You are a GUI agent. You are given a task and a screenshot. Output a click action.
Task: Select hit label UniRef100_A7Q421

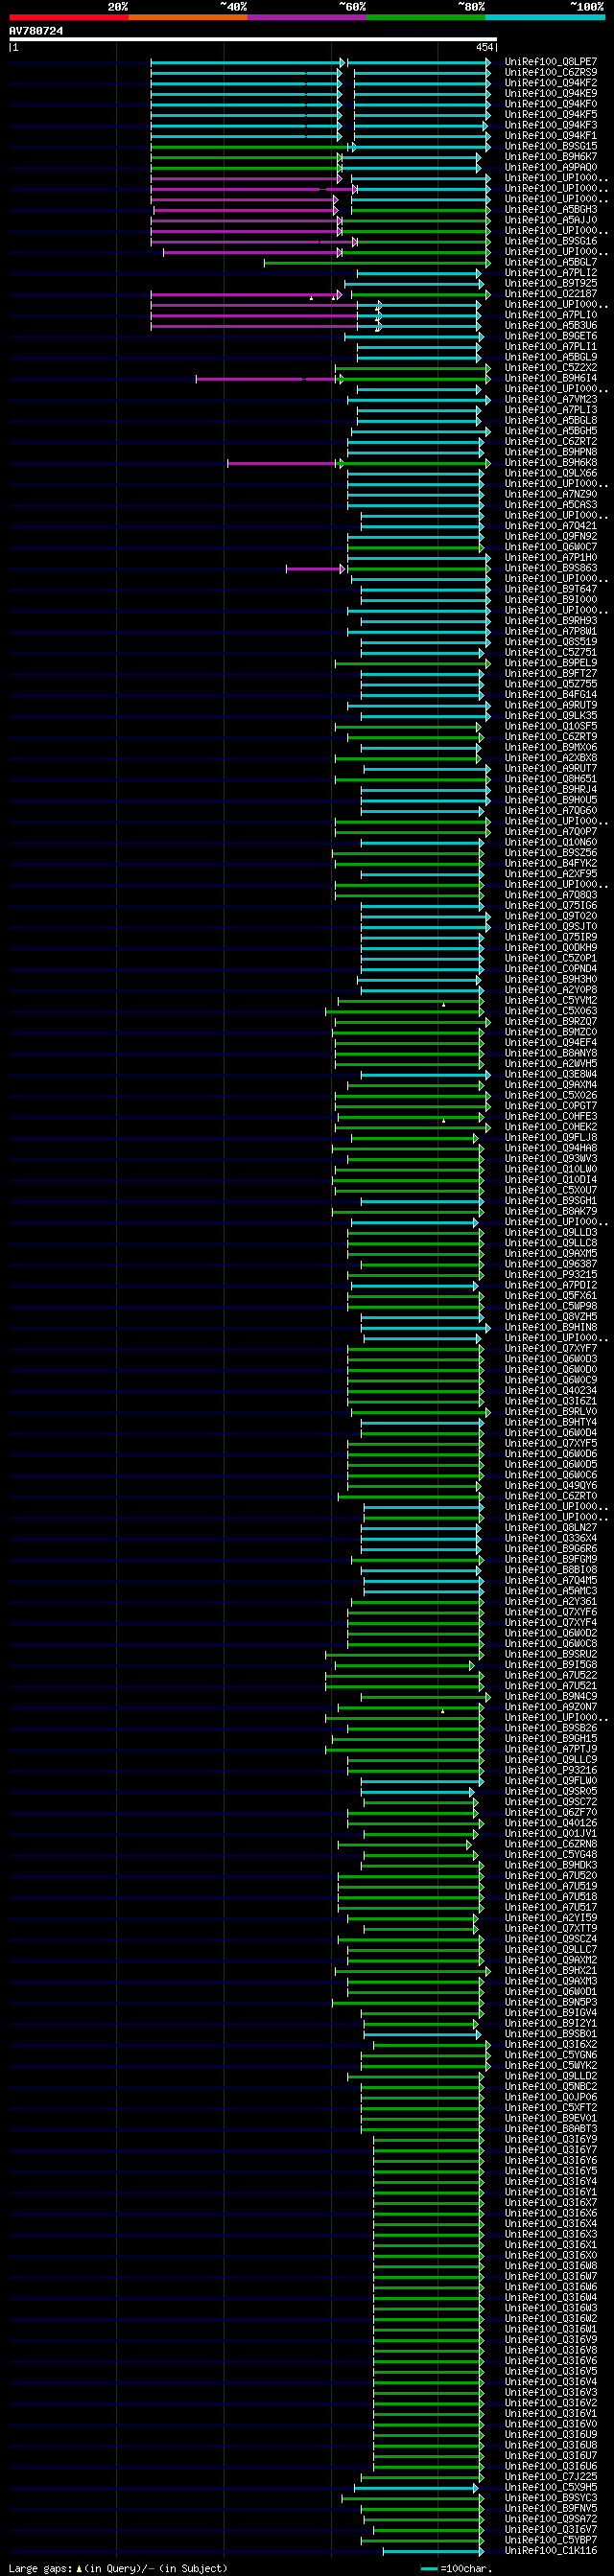(x=551, y=526)
